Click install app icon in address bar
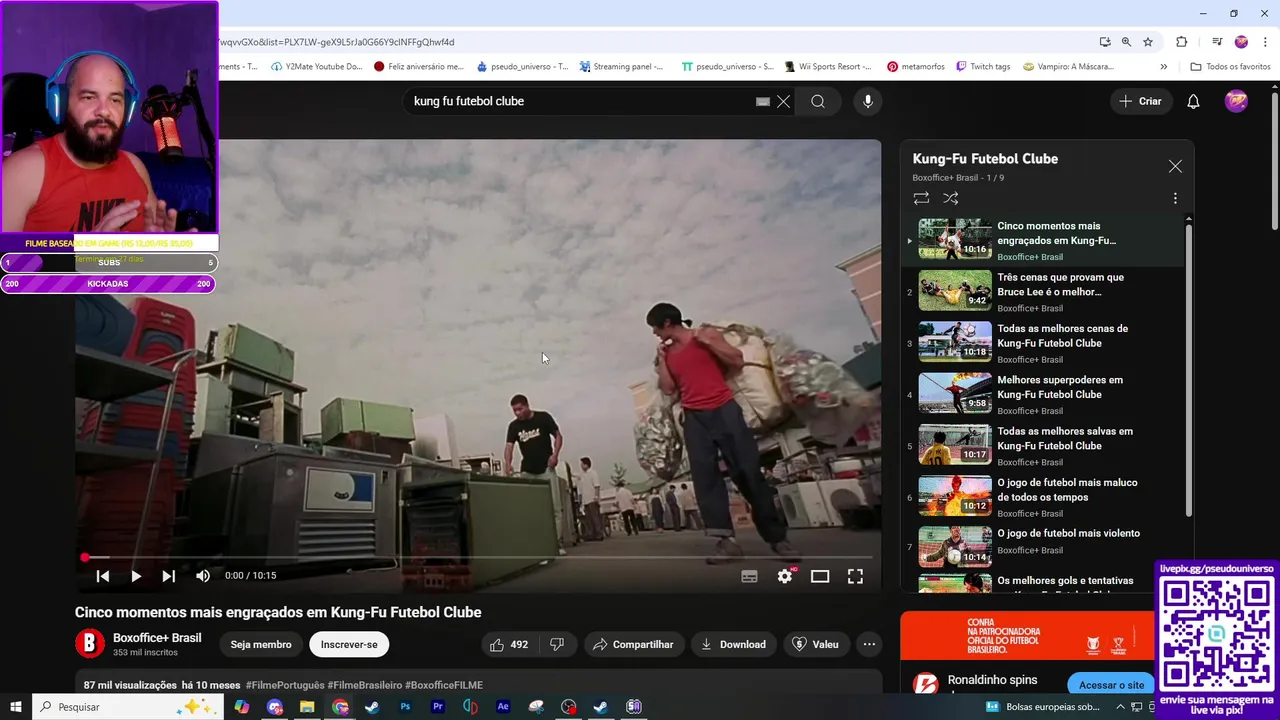This screenshot has height=720, width=1280. coord(1105,42)
